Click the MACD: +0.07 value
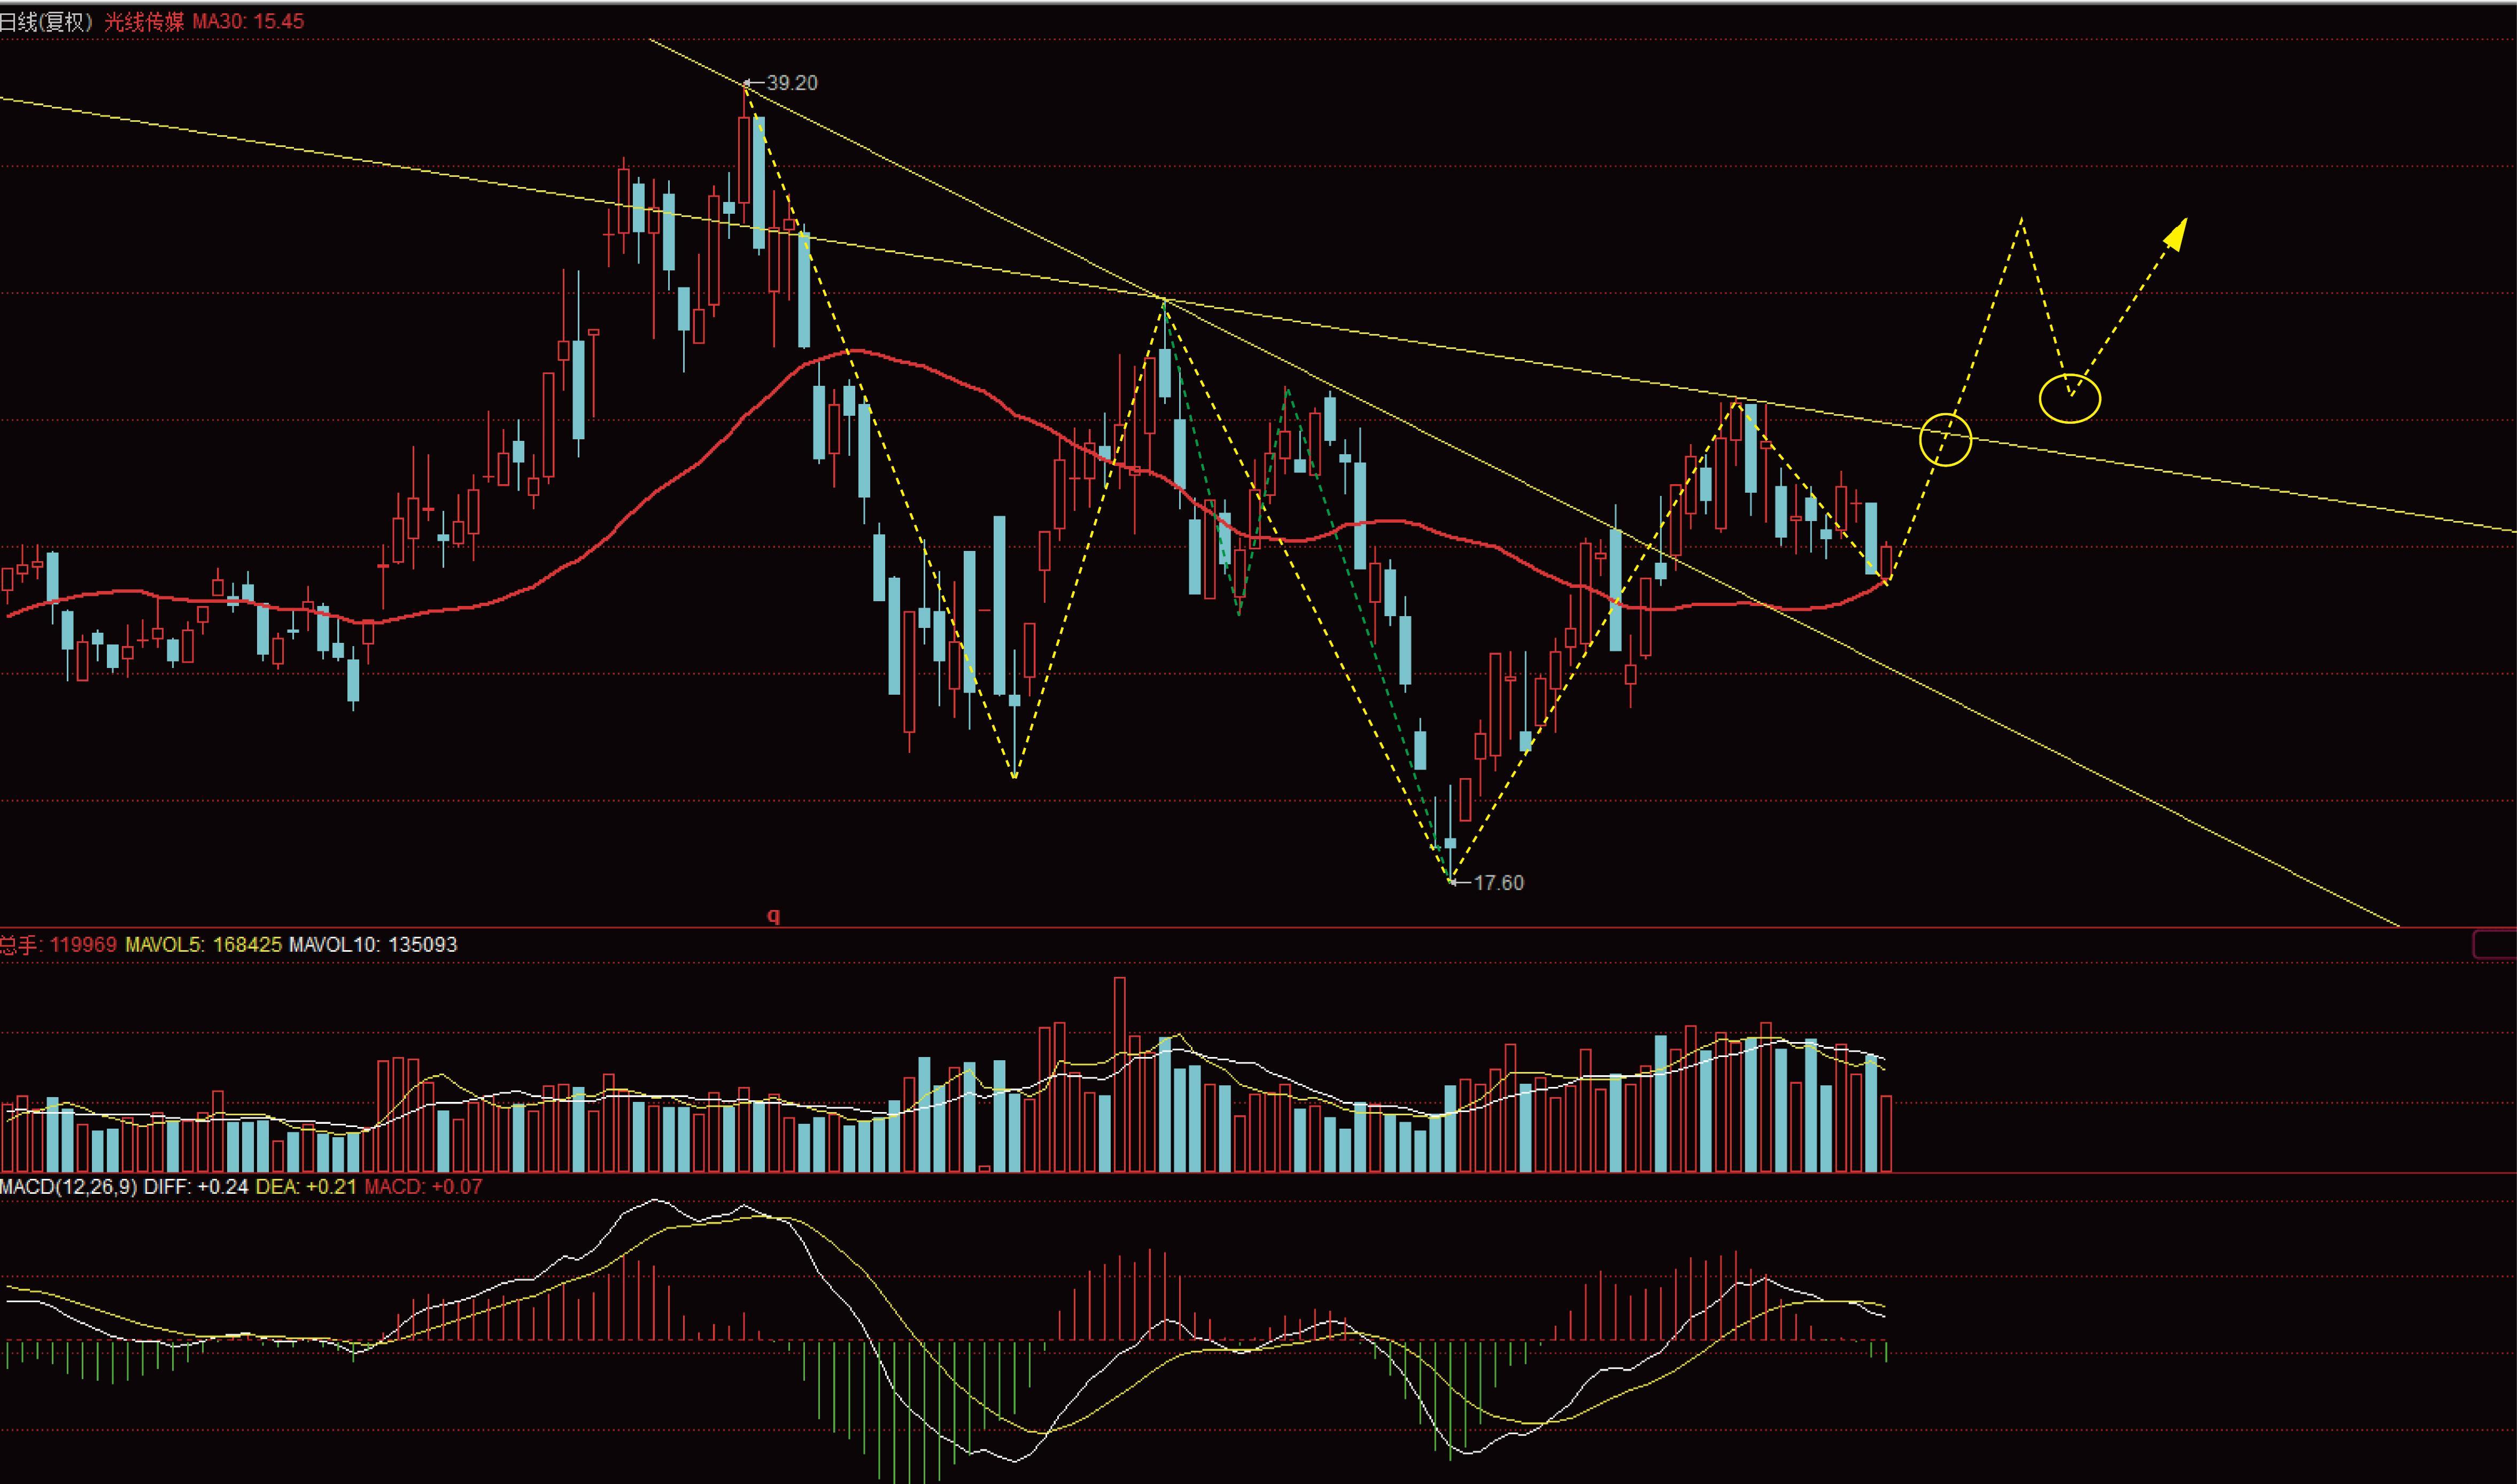This screenshot has height=1484, width=2517. 423,1188
